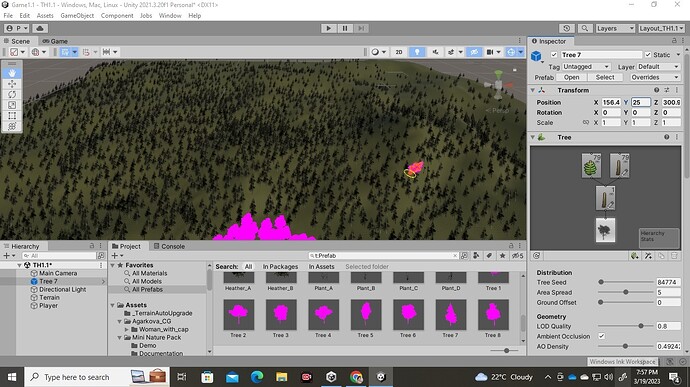The image size is (690, 387).
Task: Toggle scene lighting bulb icon
Action: pyautogui.click(x=417, y=52)
